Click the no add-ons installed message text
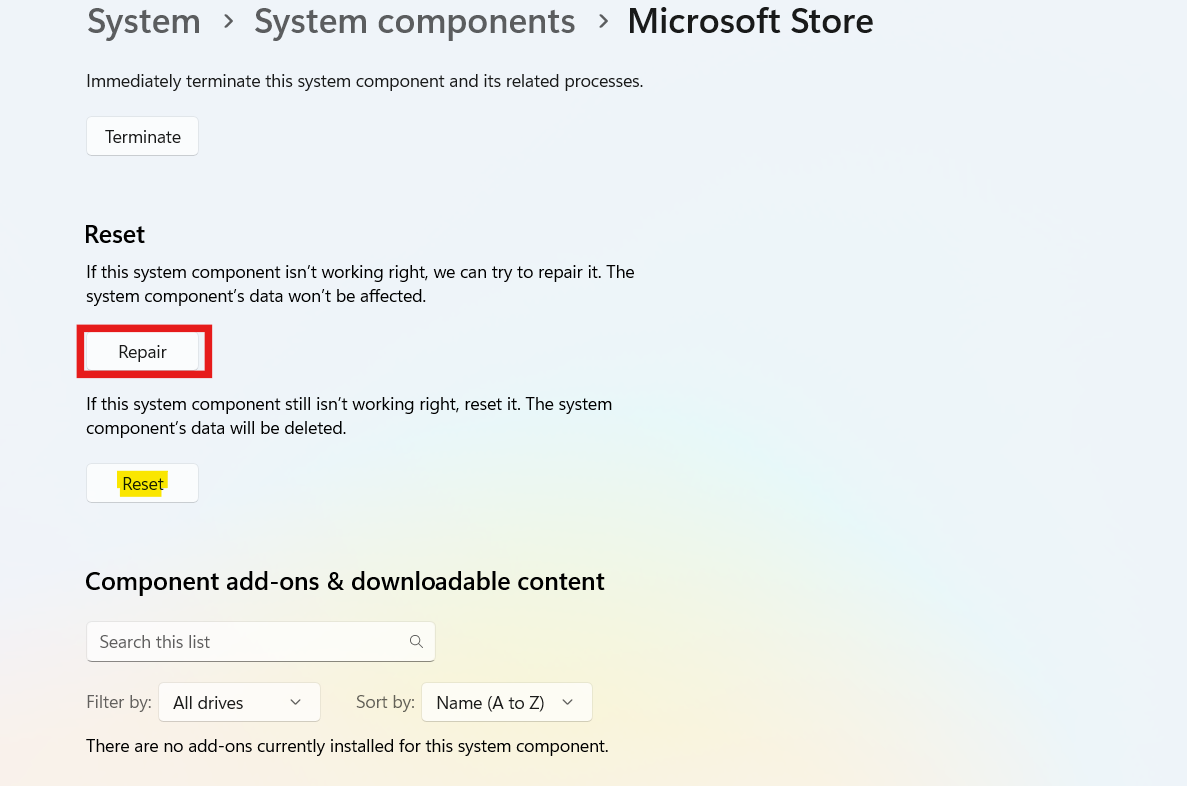The height and width of the screenshot is (786, 1187). pos(347,745)
